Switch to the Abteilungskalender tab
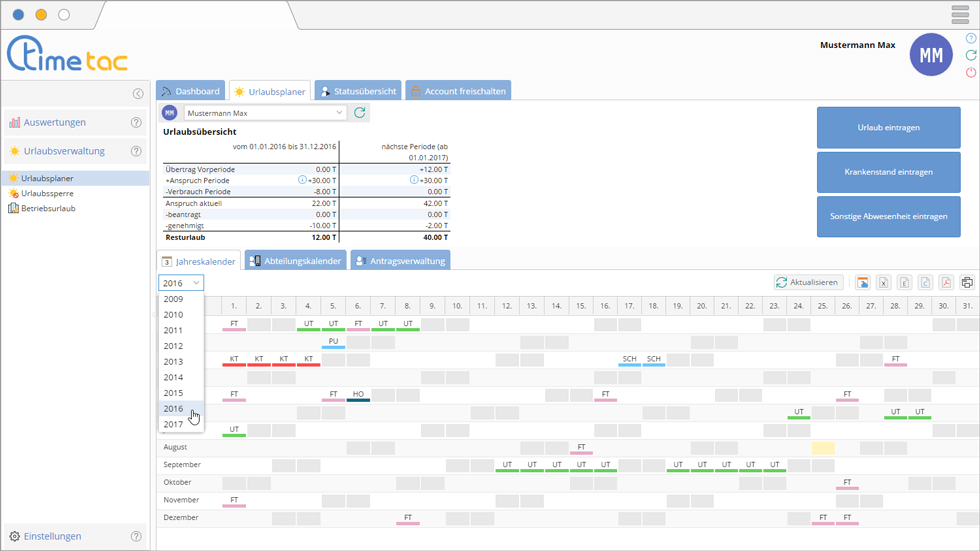The width and height of the screenshot is (980, 551). click(295, 261)
